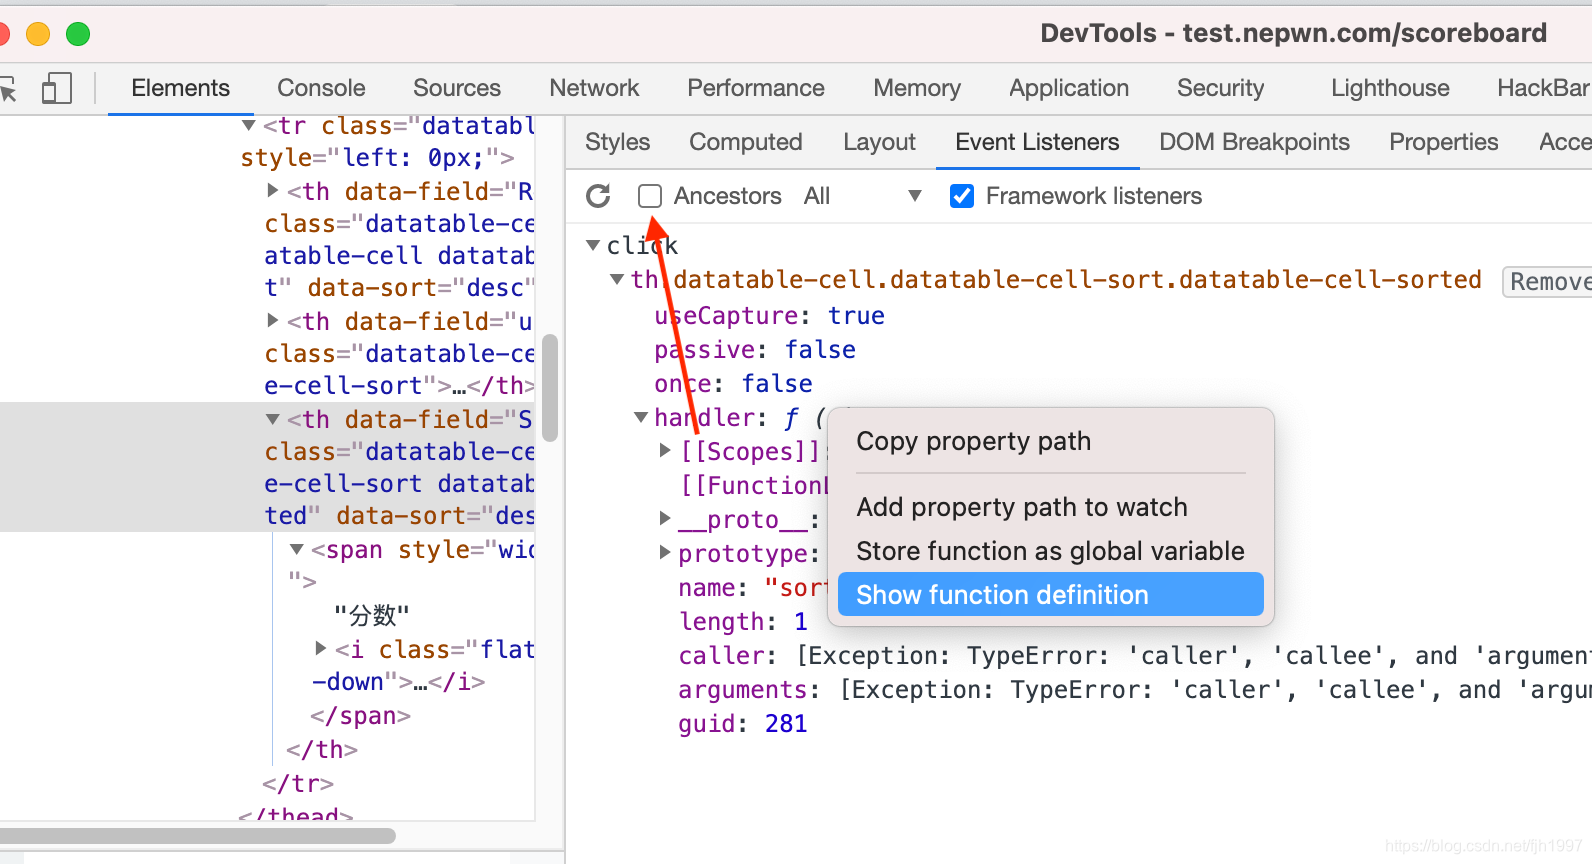Enable the Ancestors checkbox
The image size is (1592, 864).
click(x=650, y=196)
